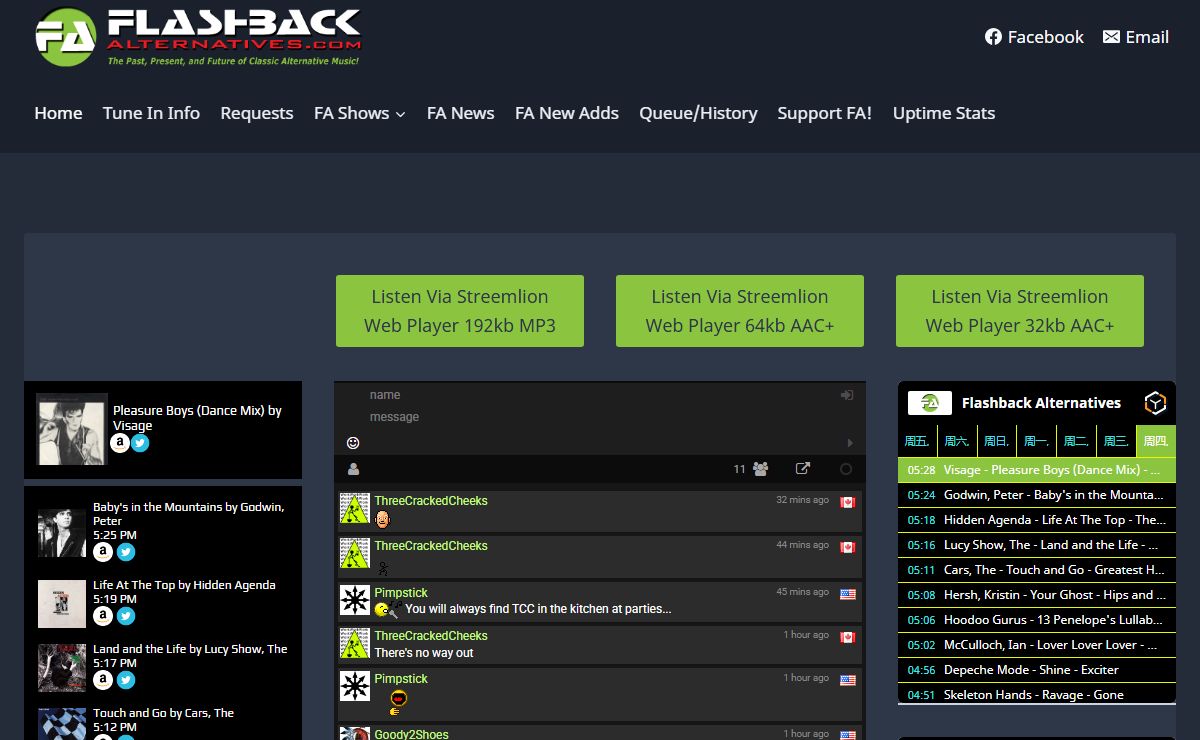Select the highlighted 周四 day tab
This screenshot has width=1200, height=740.
pos(1156,441)
